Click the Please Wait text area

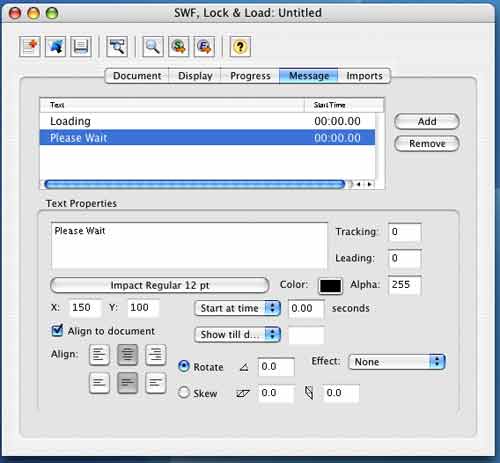189,246
